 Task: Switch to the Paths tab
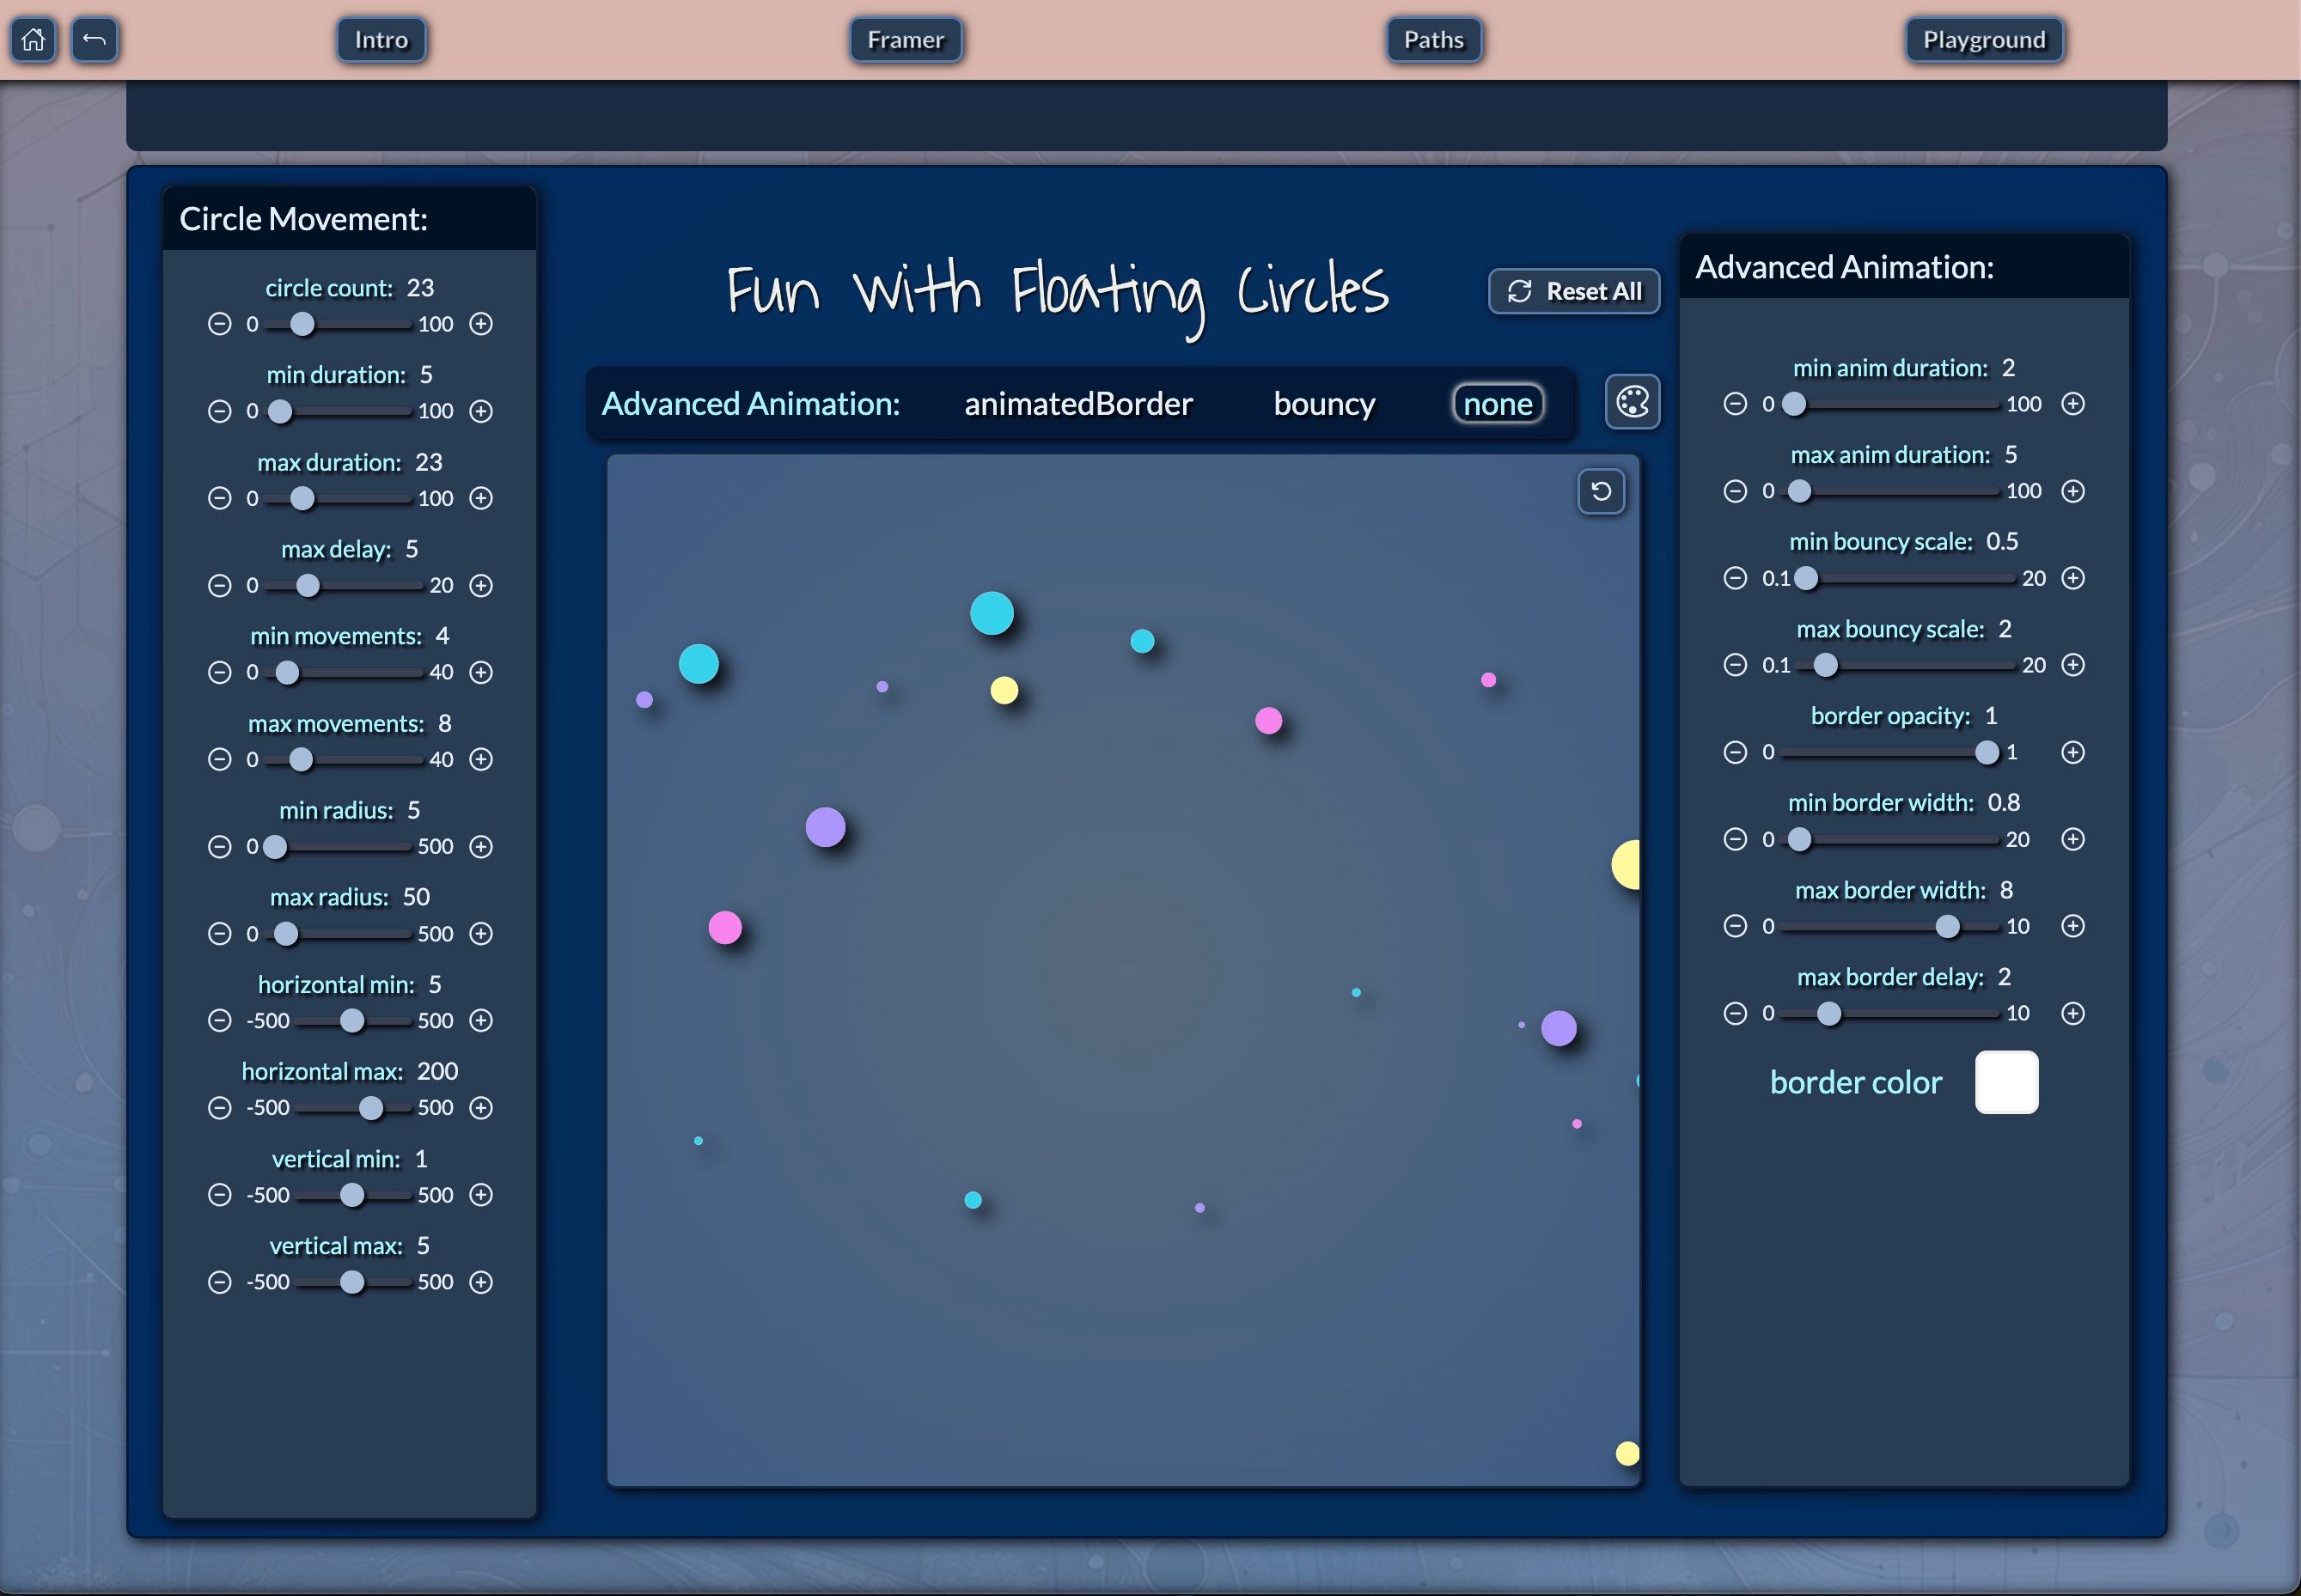pyautogui.click(x=1433, y=40)
